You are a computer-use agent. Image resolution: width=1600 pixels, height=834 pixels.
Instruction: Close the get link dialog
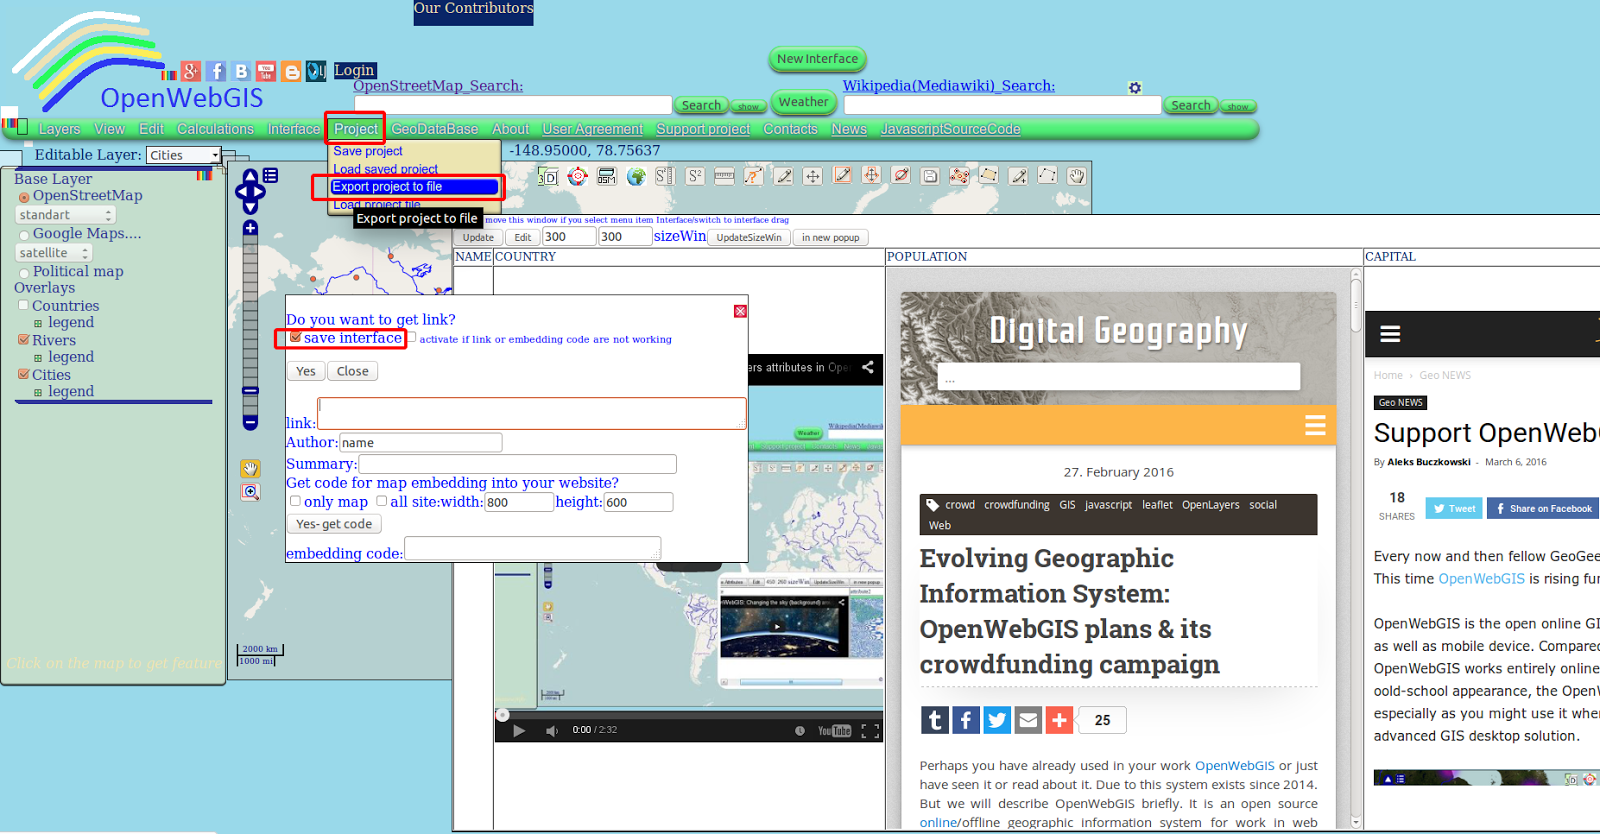740,311
